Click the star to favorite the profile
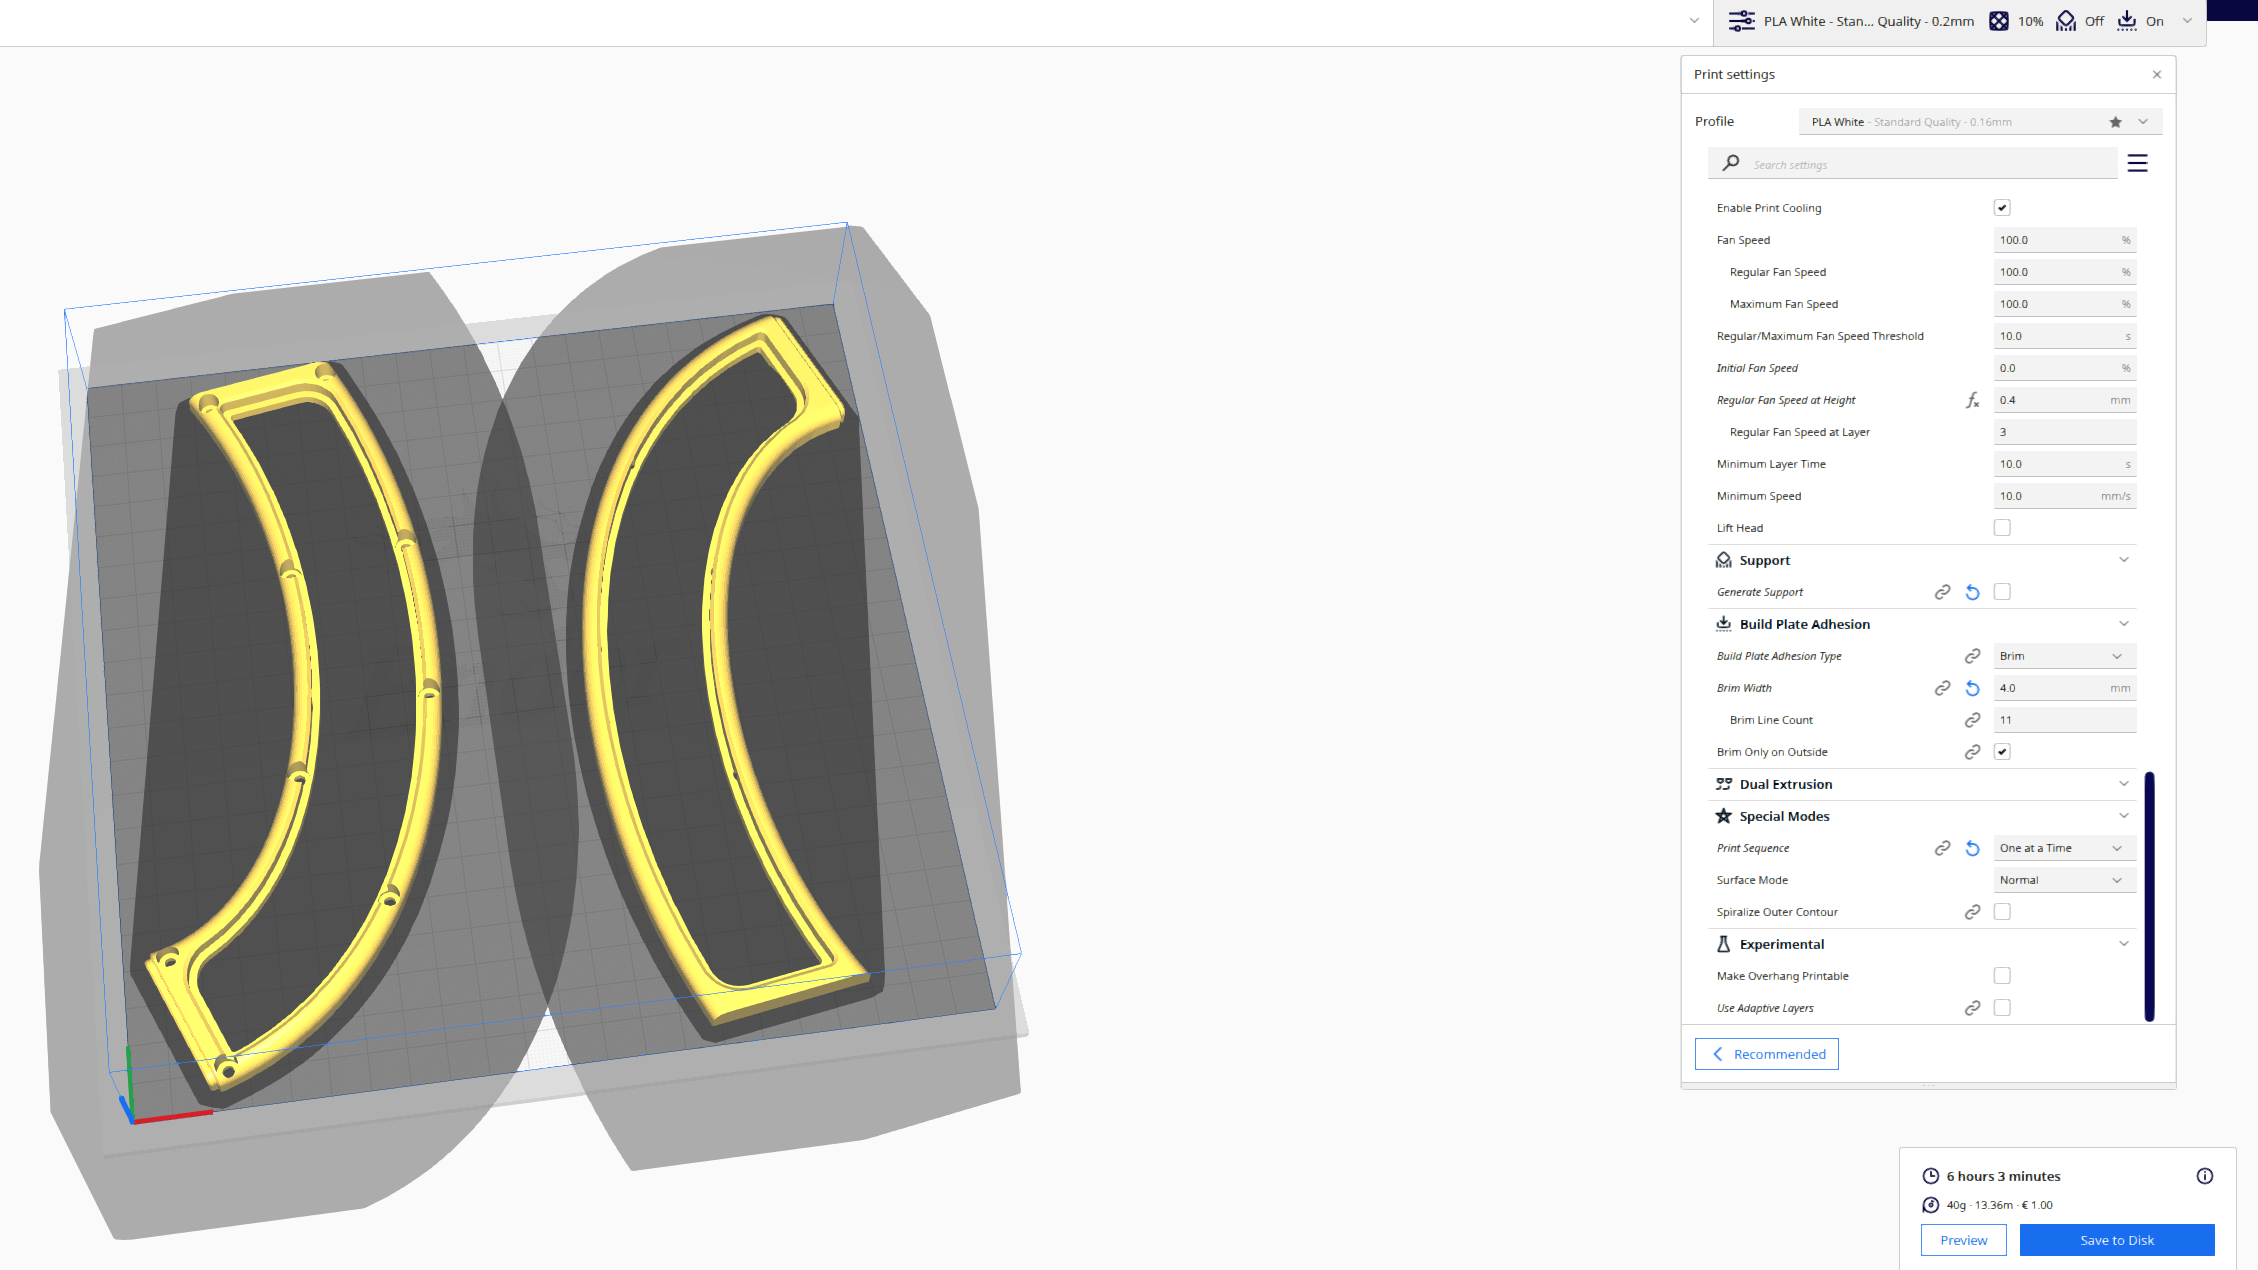 coord(2116,121)
